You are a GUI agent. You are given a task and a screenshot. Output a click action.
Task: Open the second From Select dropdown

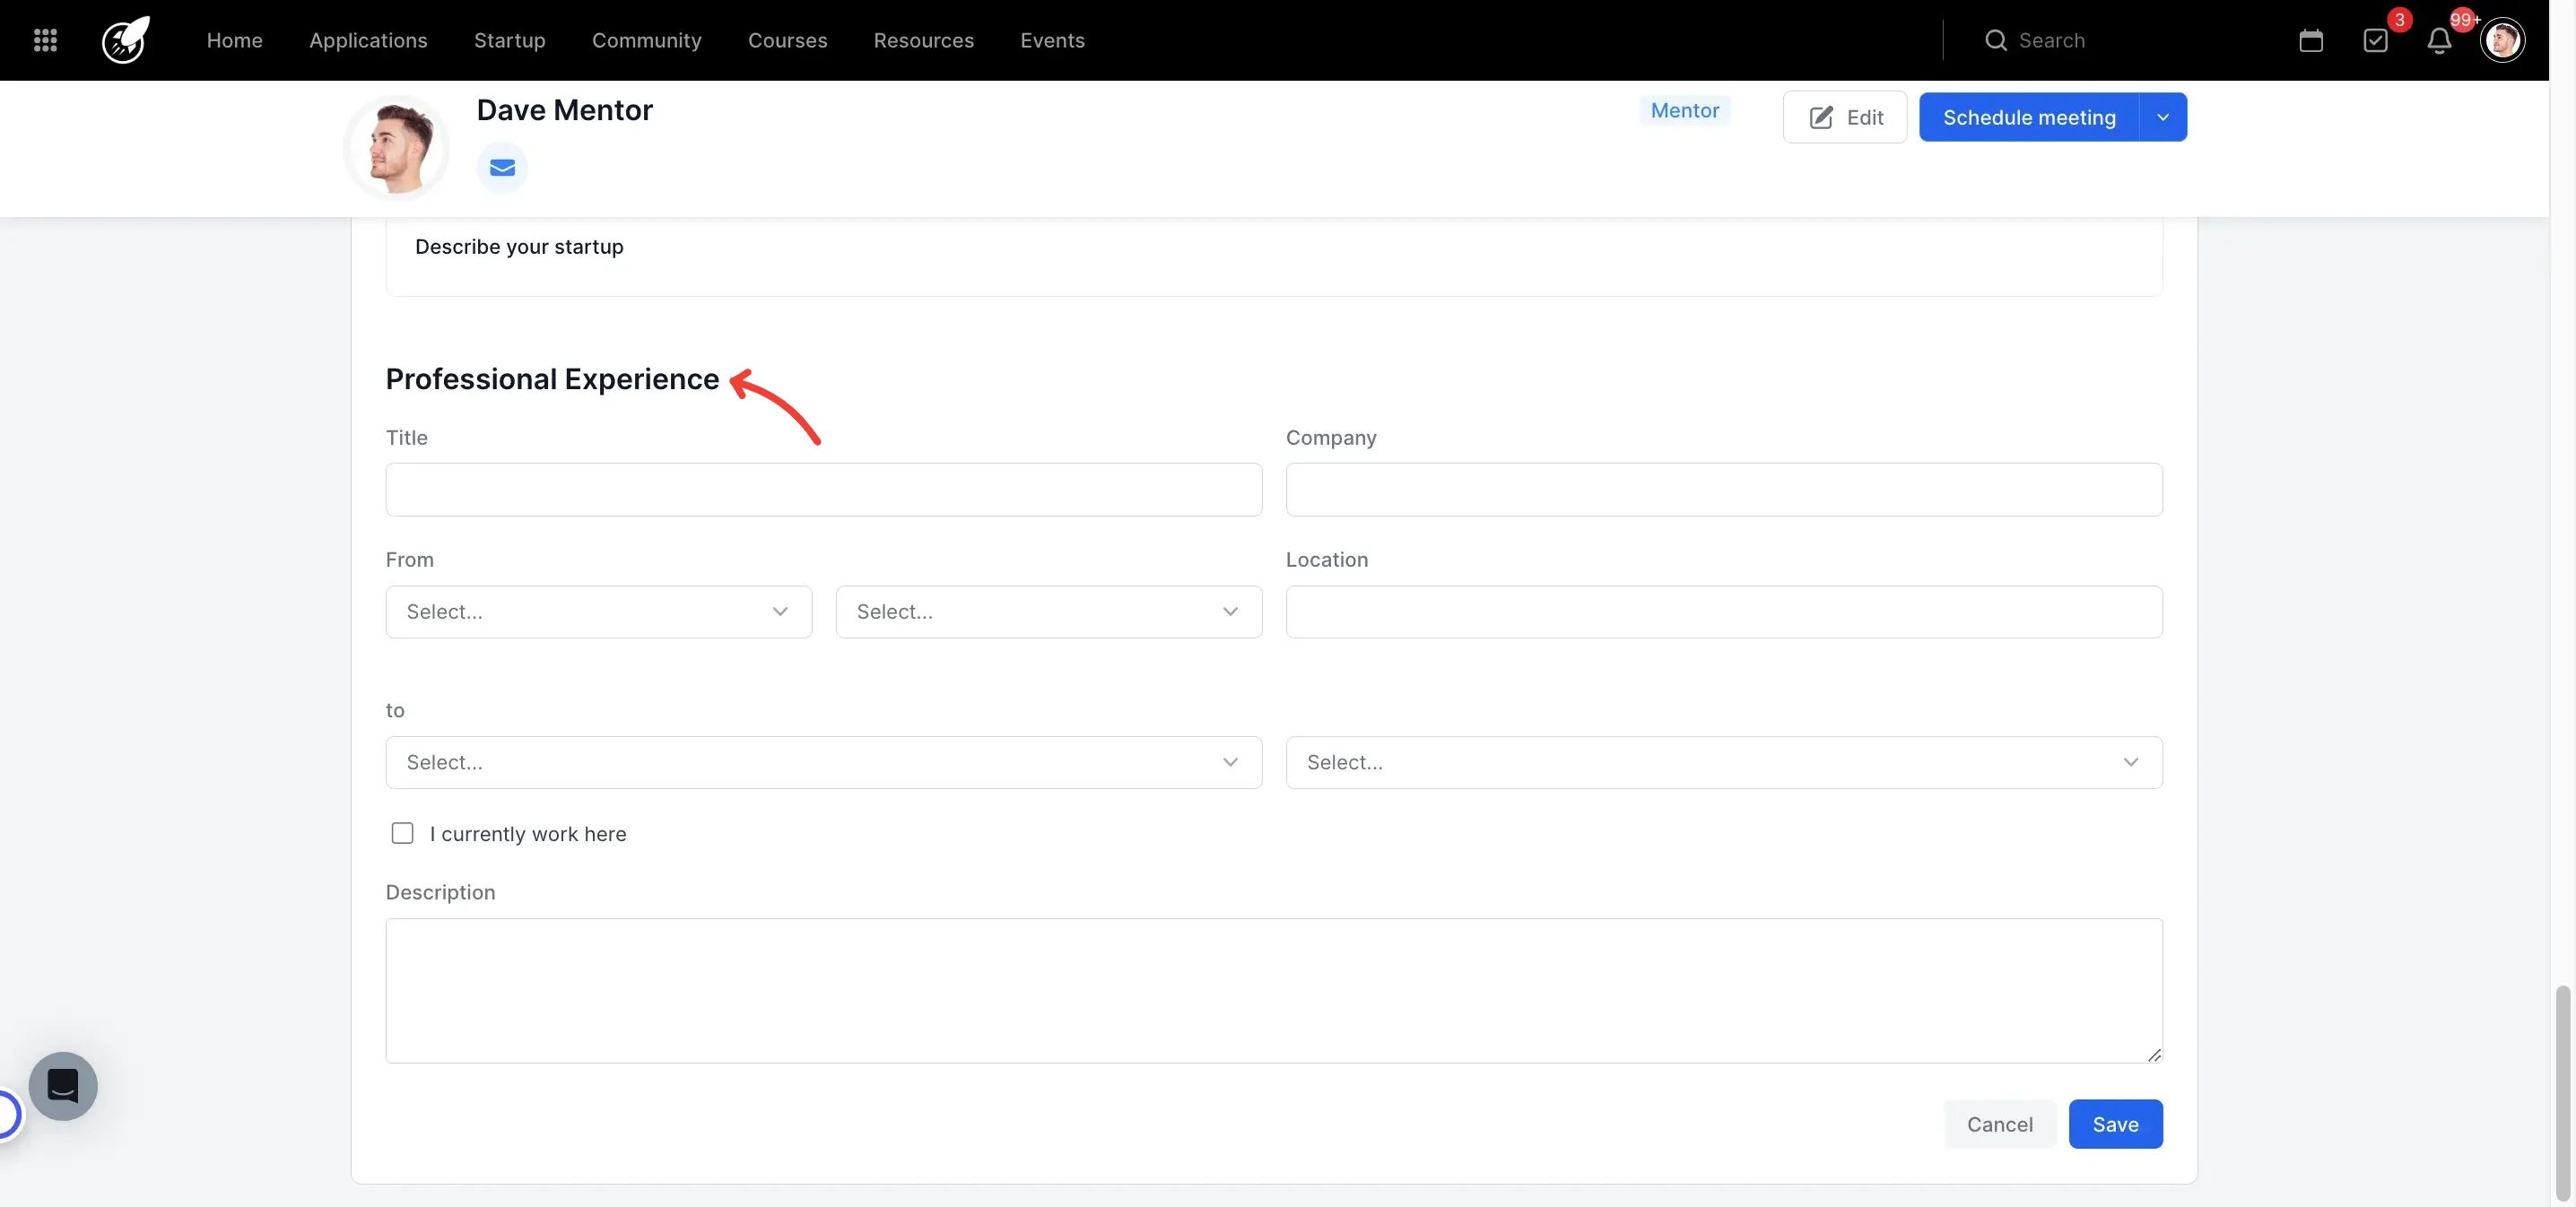pos(1048,611)
